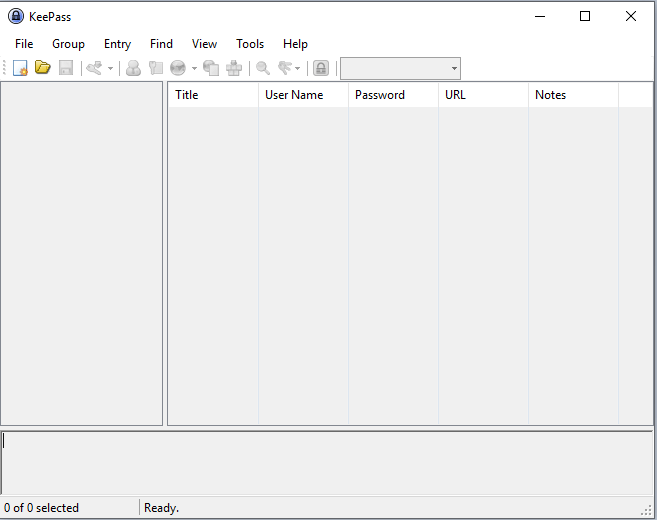Expand the Show Entries dropdown arrow
The image size is (657, 520).
[297, 68]
